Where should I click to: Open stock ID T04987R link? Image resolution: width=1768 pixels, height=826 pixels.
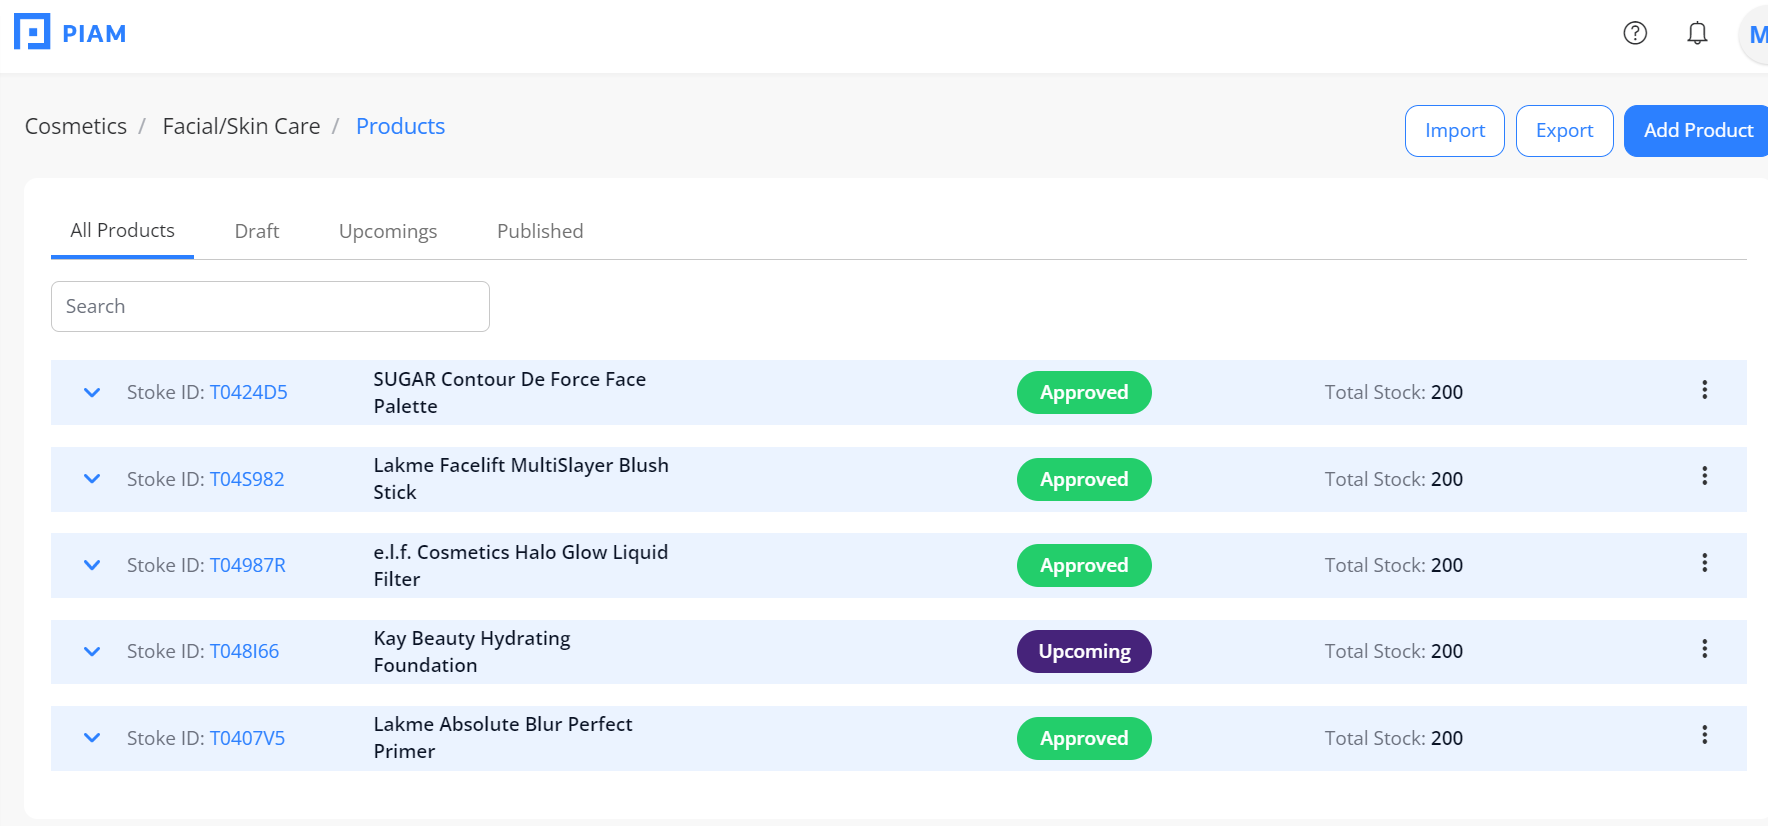tap(247, 565)
